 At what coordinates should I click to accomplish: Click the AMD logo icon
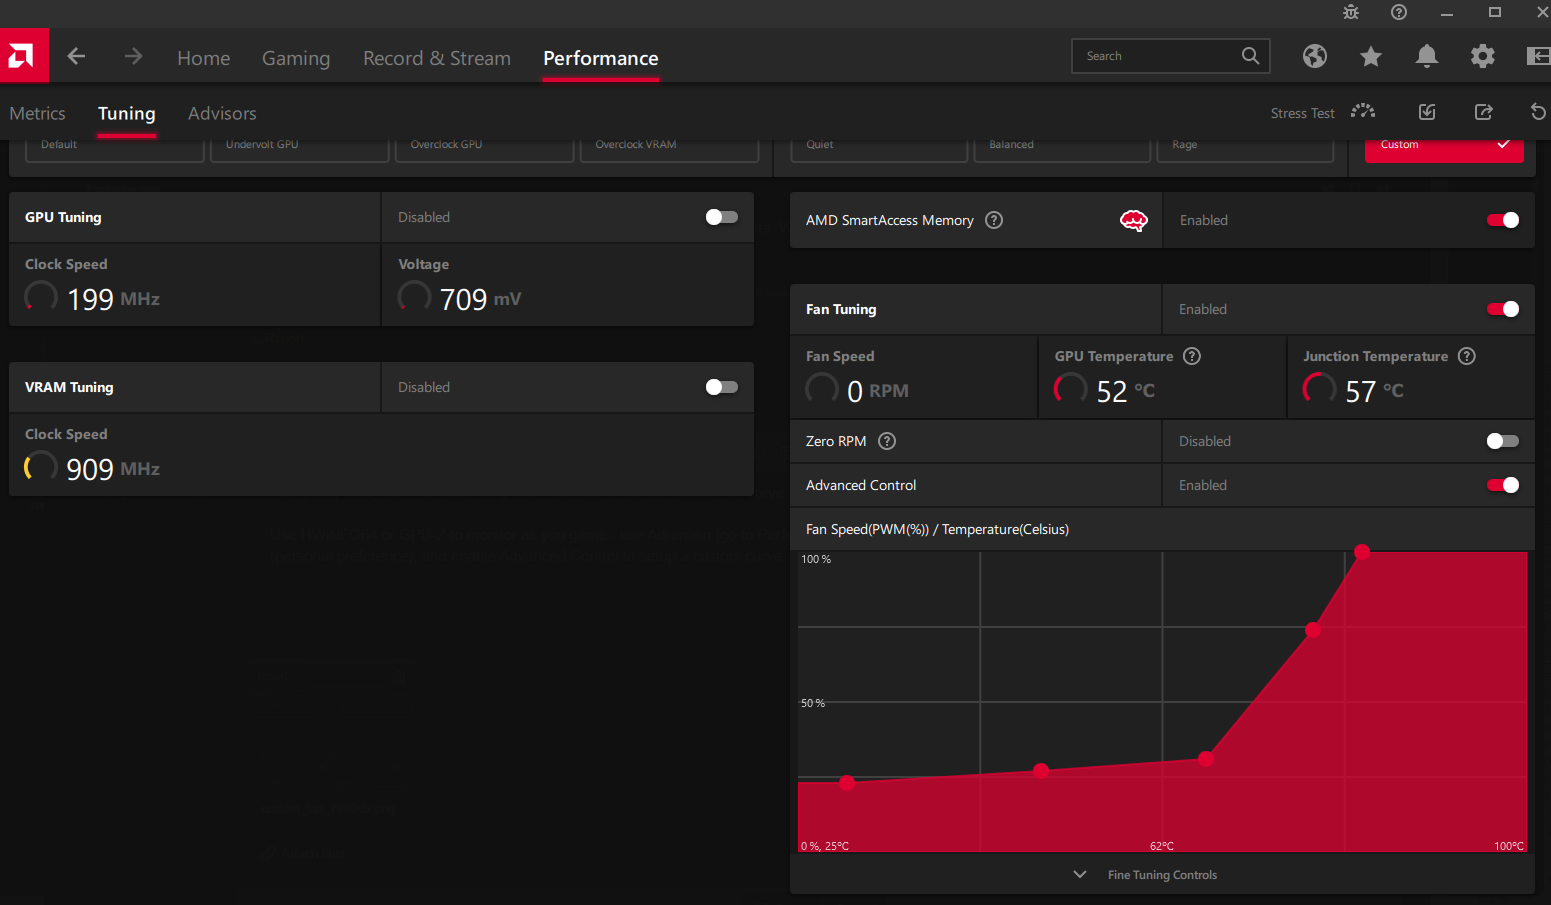[x=22, y=56]
